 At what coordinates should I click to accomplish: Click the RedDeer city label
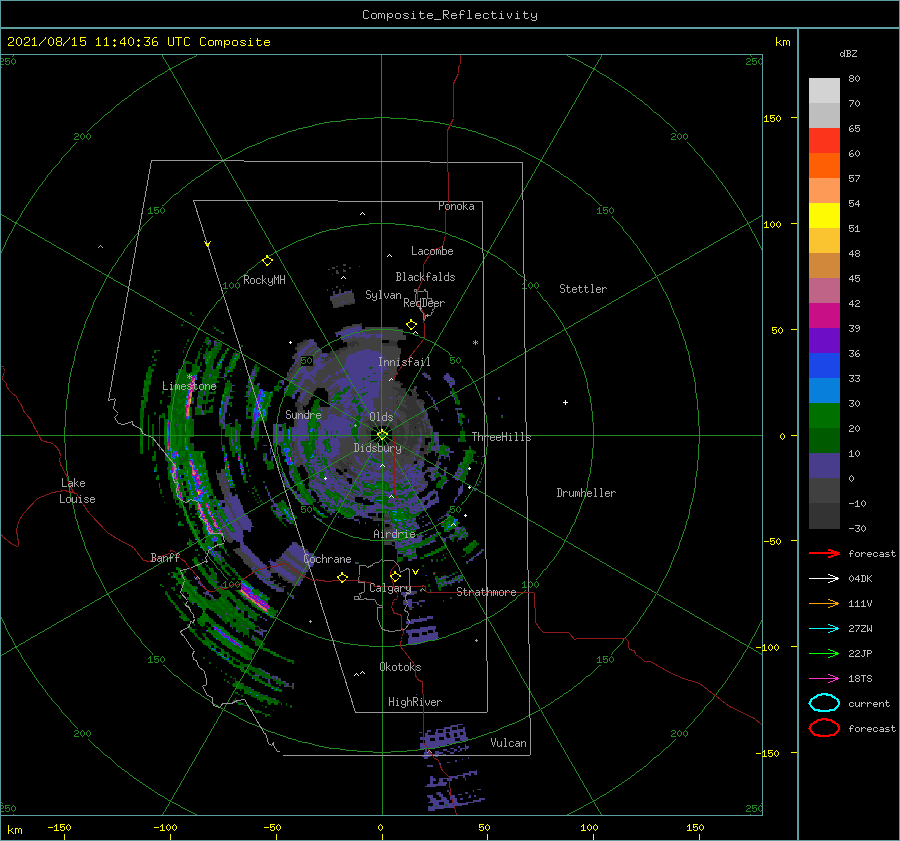point(424,303)
